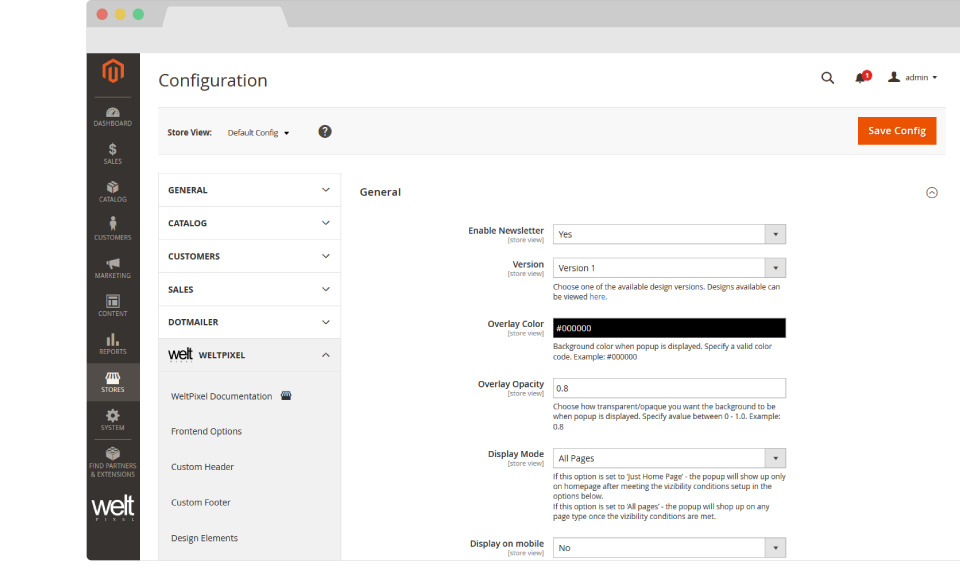960x574 pixels.
Task: Open the Dashboard sidebar icon
Action: click(x=112, y=116)
